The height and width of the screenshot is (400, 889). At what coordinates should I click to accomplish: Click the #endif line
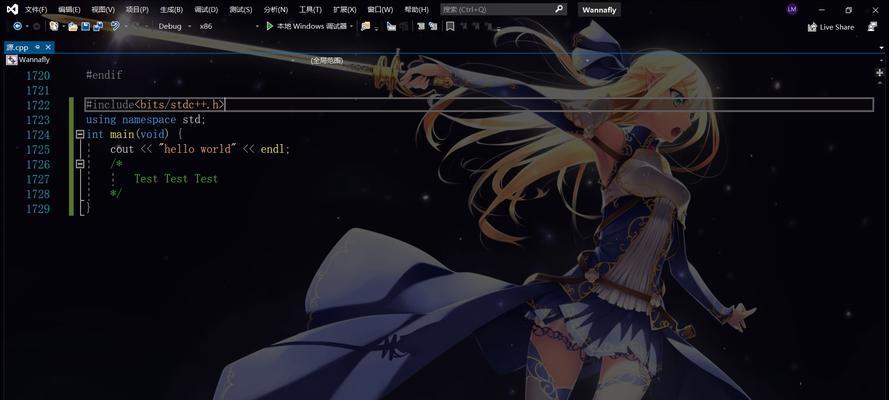[x=104, y=75]
